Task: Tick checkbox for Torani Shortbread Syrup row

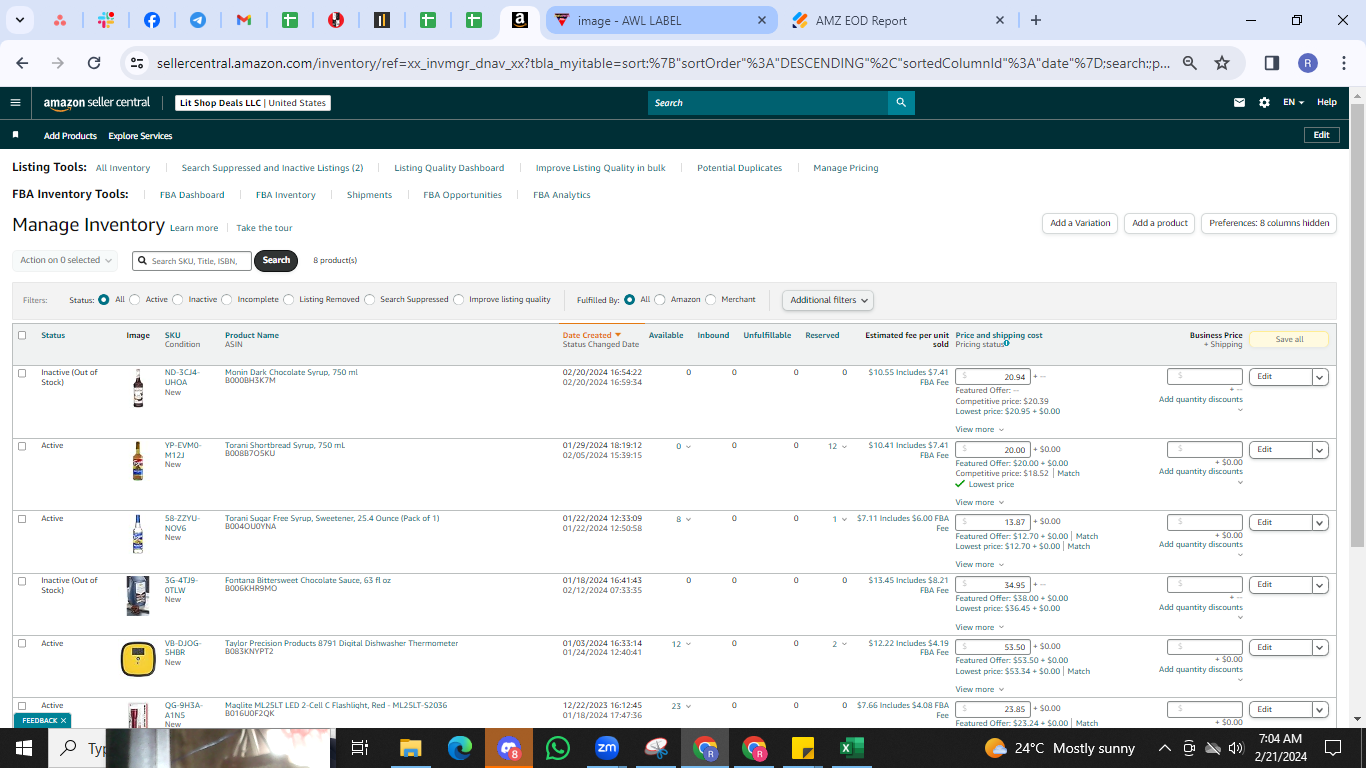Action: pyautogui.click(x=22, y=446)
